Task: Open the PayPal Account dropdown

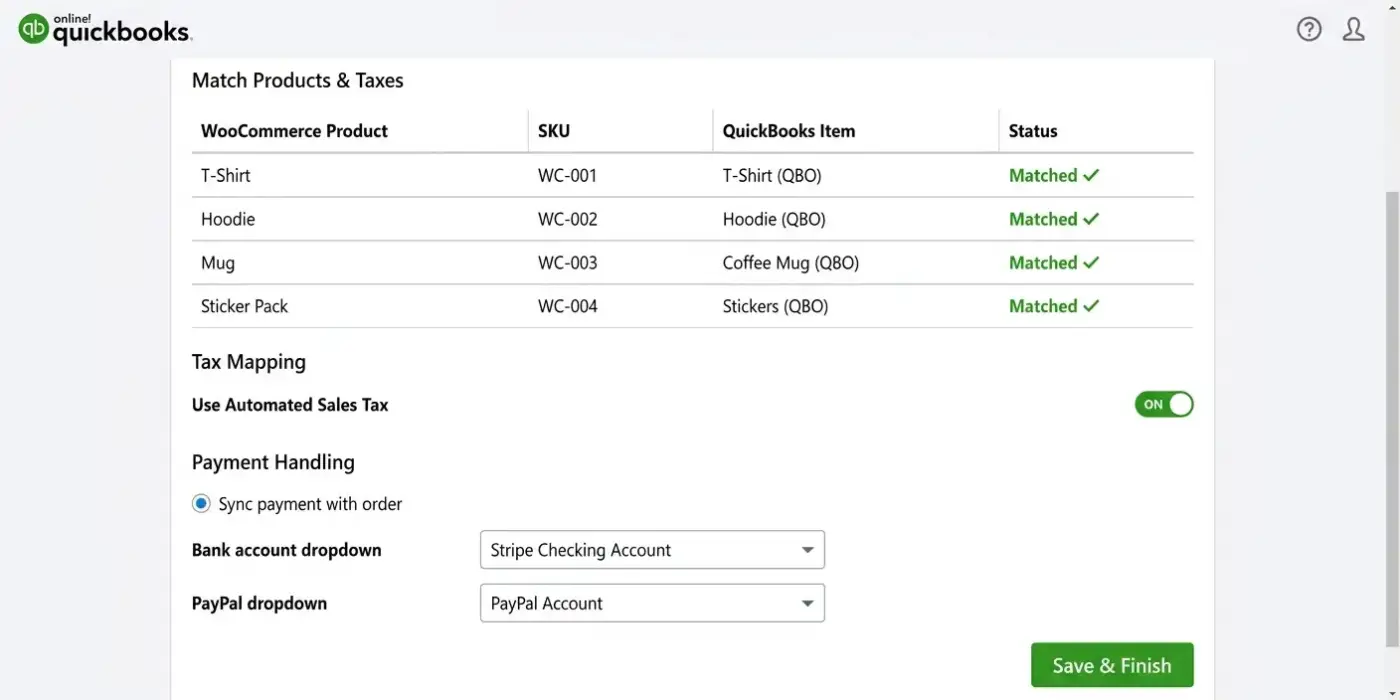Action: pos(652,603)
